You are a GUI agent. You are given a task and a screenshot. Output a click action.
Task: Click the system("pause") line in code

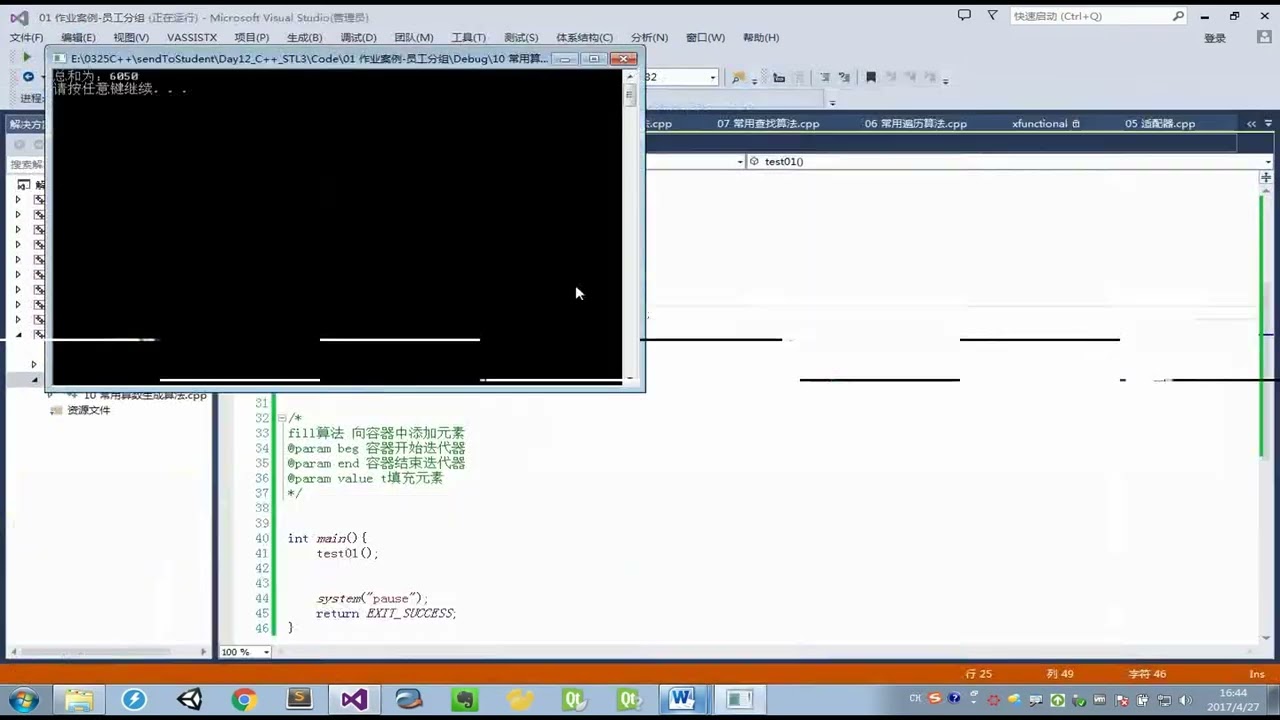pyautogui.click(x=372, y=598)
